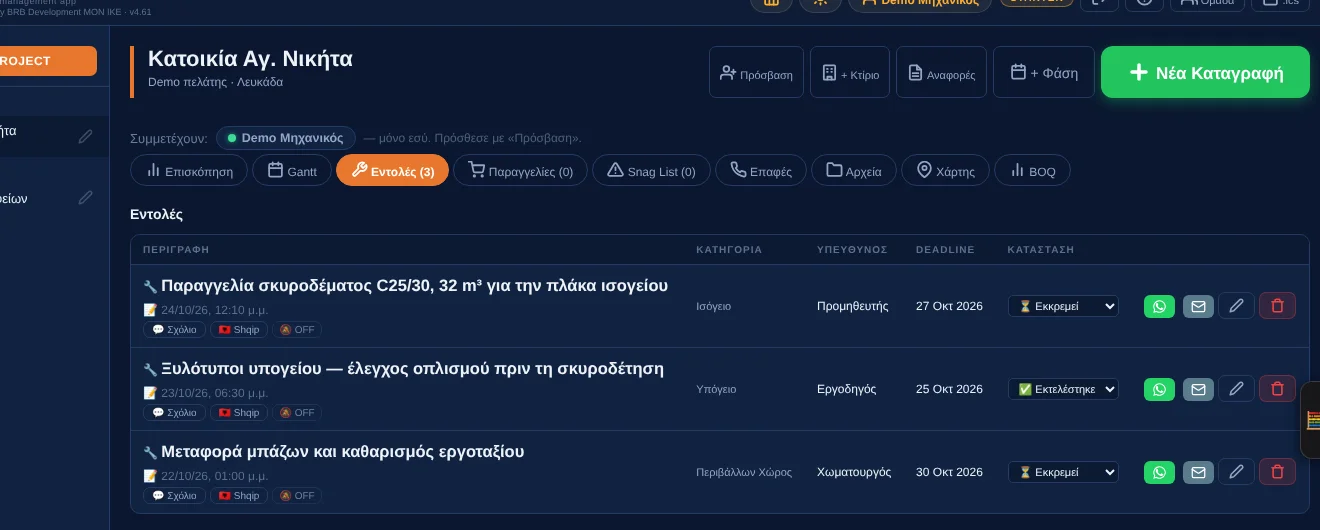The width and height of the screenshot is (1320, 530).
Task: Share Ξυλότυποι υπογείου task on WhatsApp
Action: [1159, 389]
